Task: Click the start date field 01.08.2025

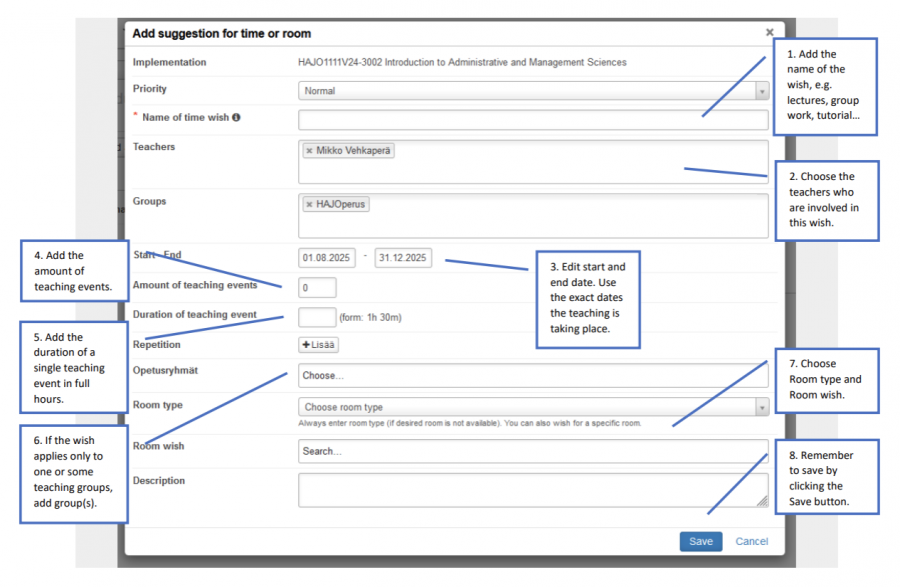Action: [327, 258]
